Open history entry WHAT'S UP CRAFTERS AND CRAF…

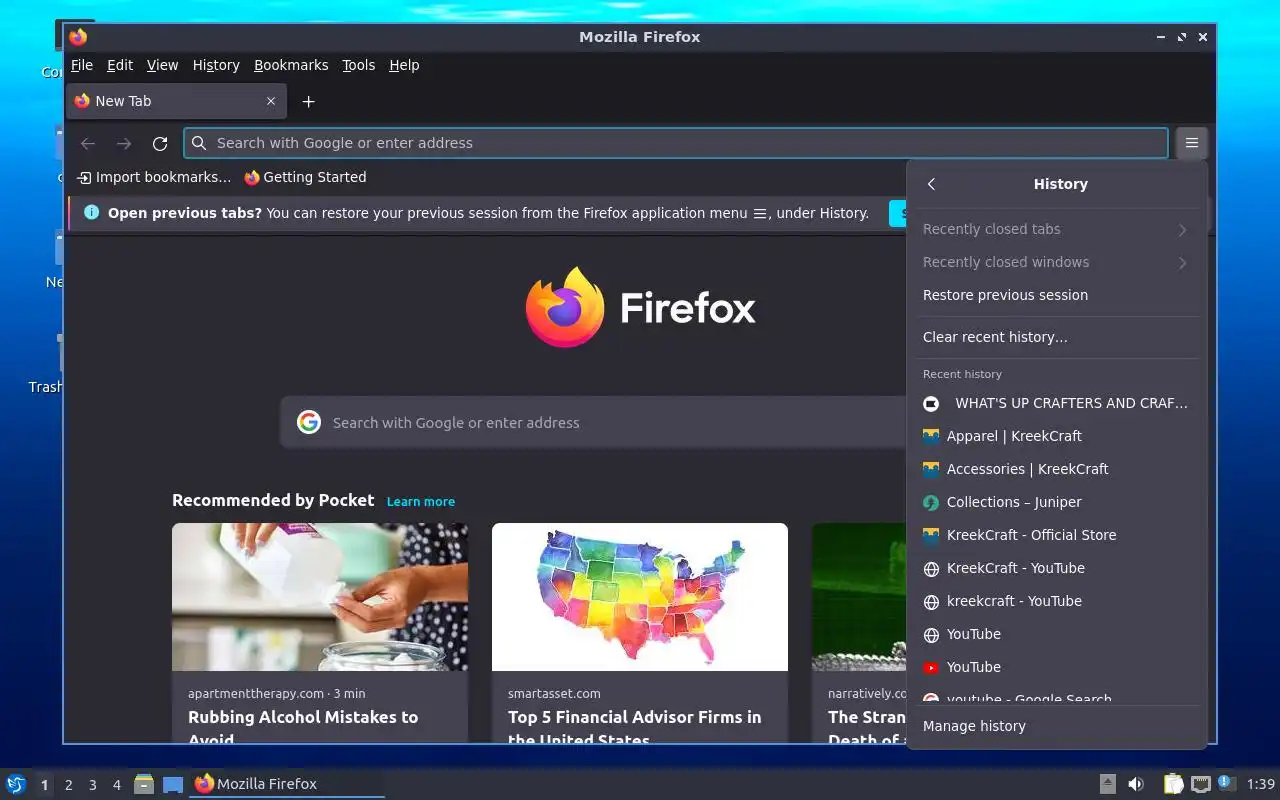1057,403
